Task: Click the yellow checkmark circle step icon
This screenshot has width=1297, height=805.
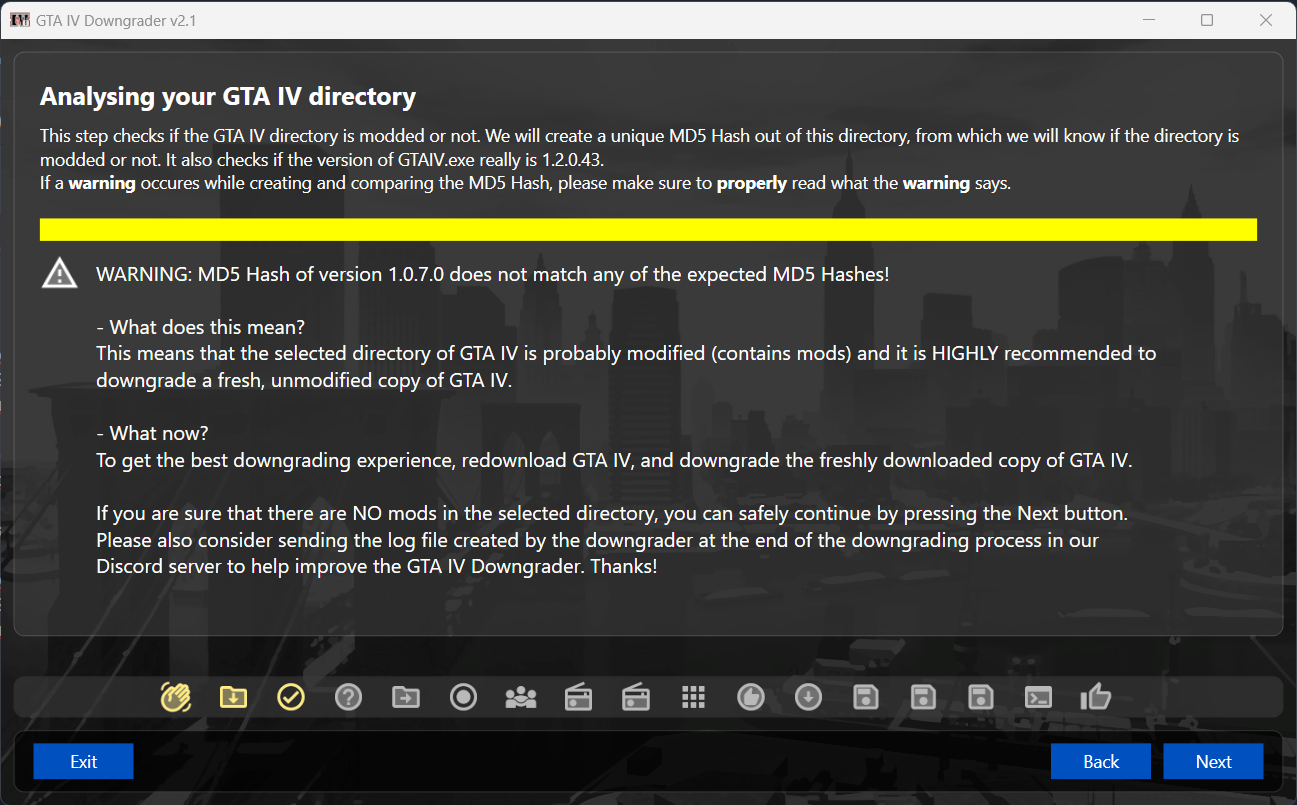Action: (291, 696)
